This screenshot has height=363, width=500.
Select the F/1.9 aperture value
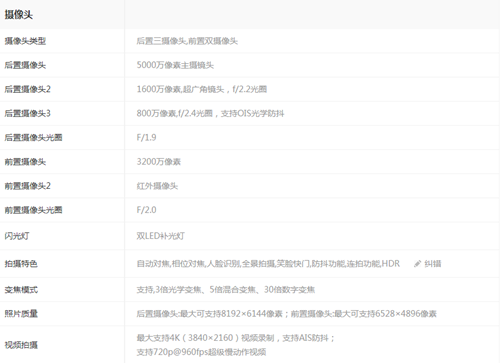click(x=146, y=137)
